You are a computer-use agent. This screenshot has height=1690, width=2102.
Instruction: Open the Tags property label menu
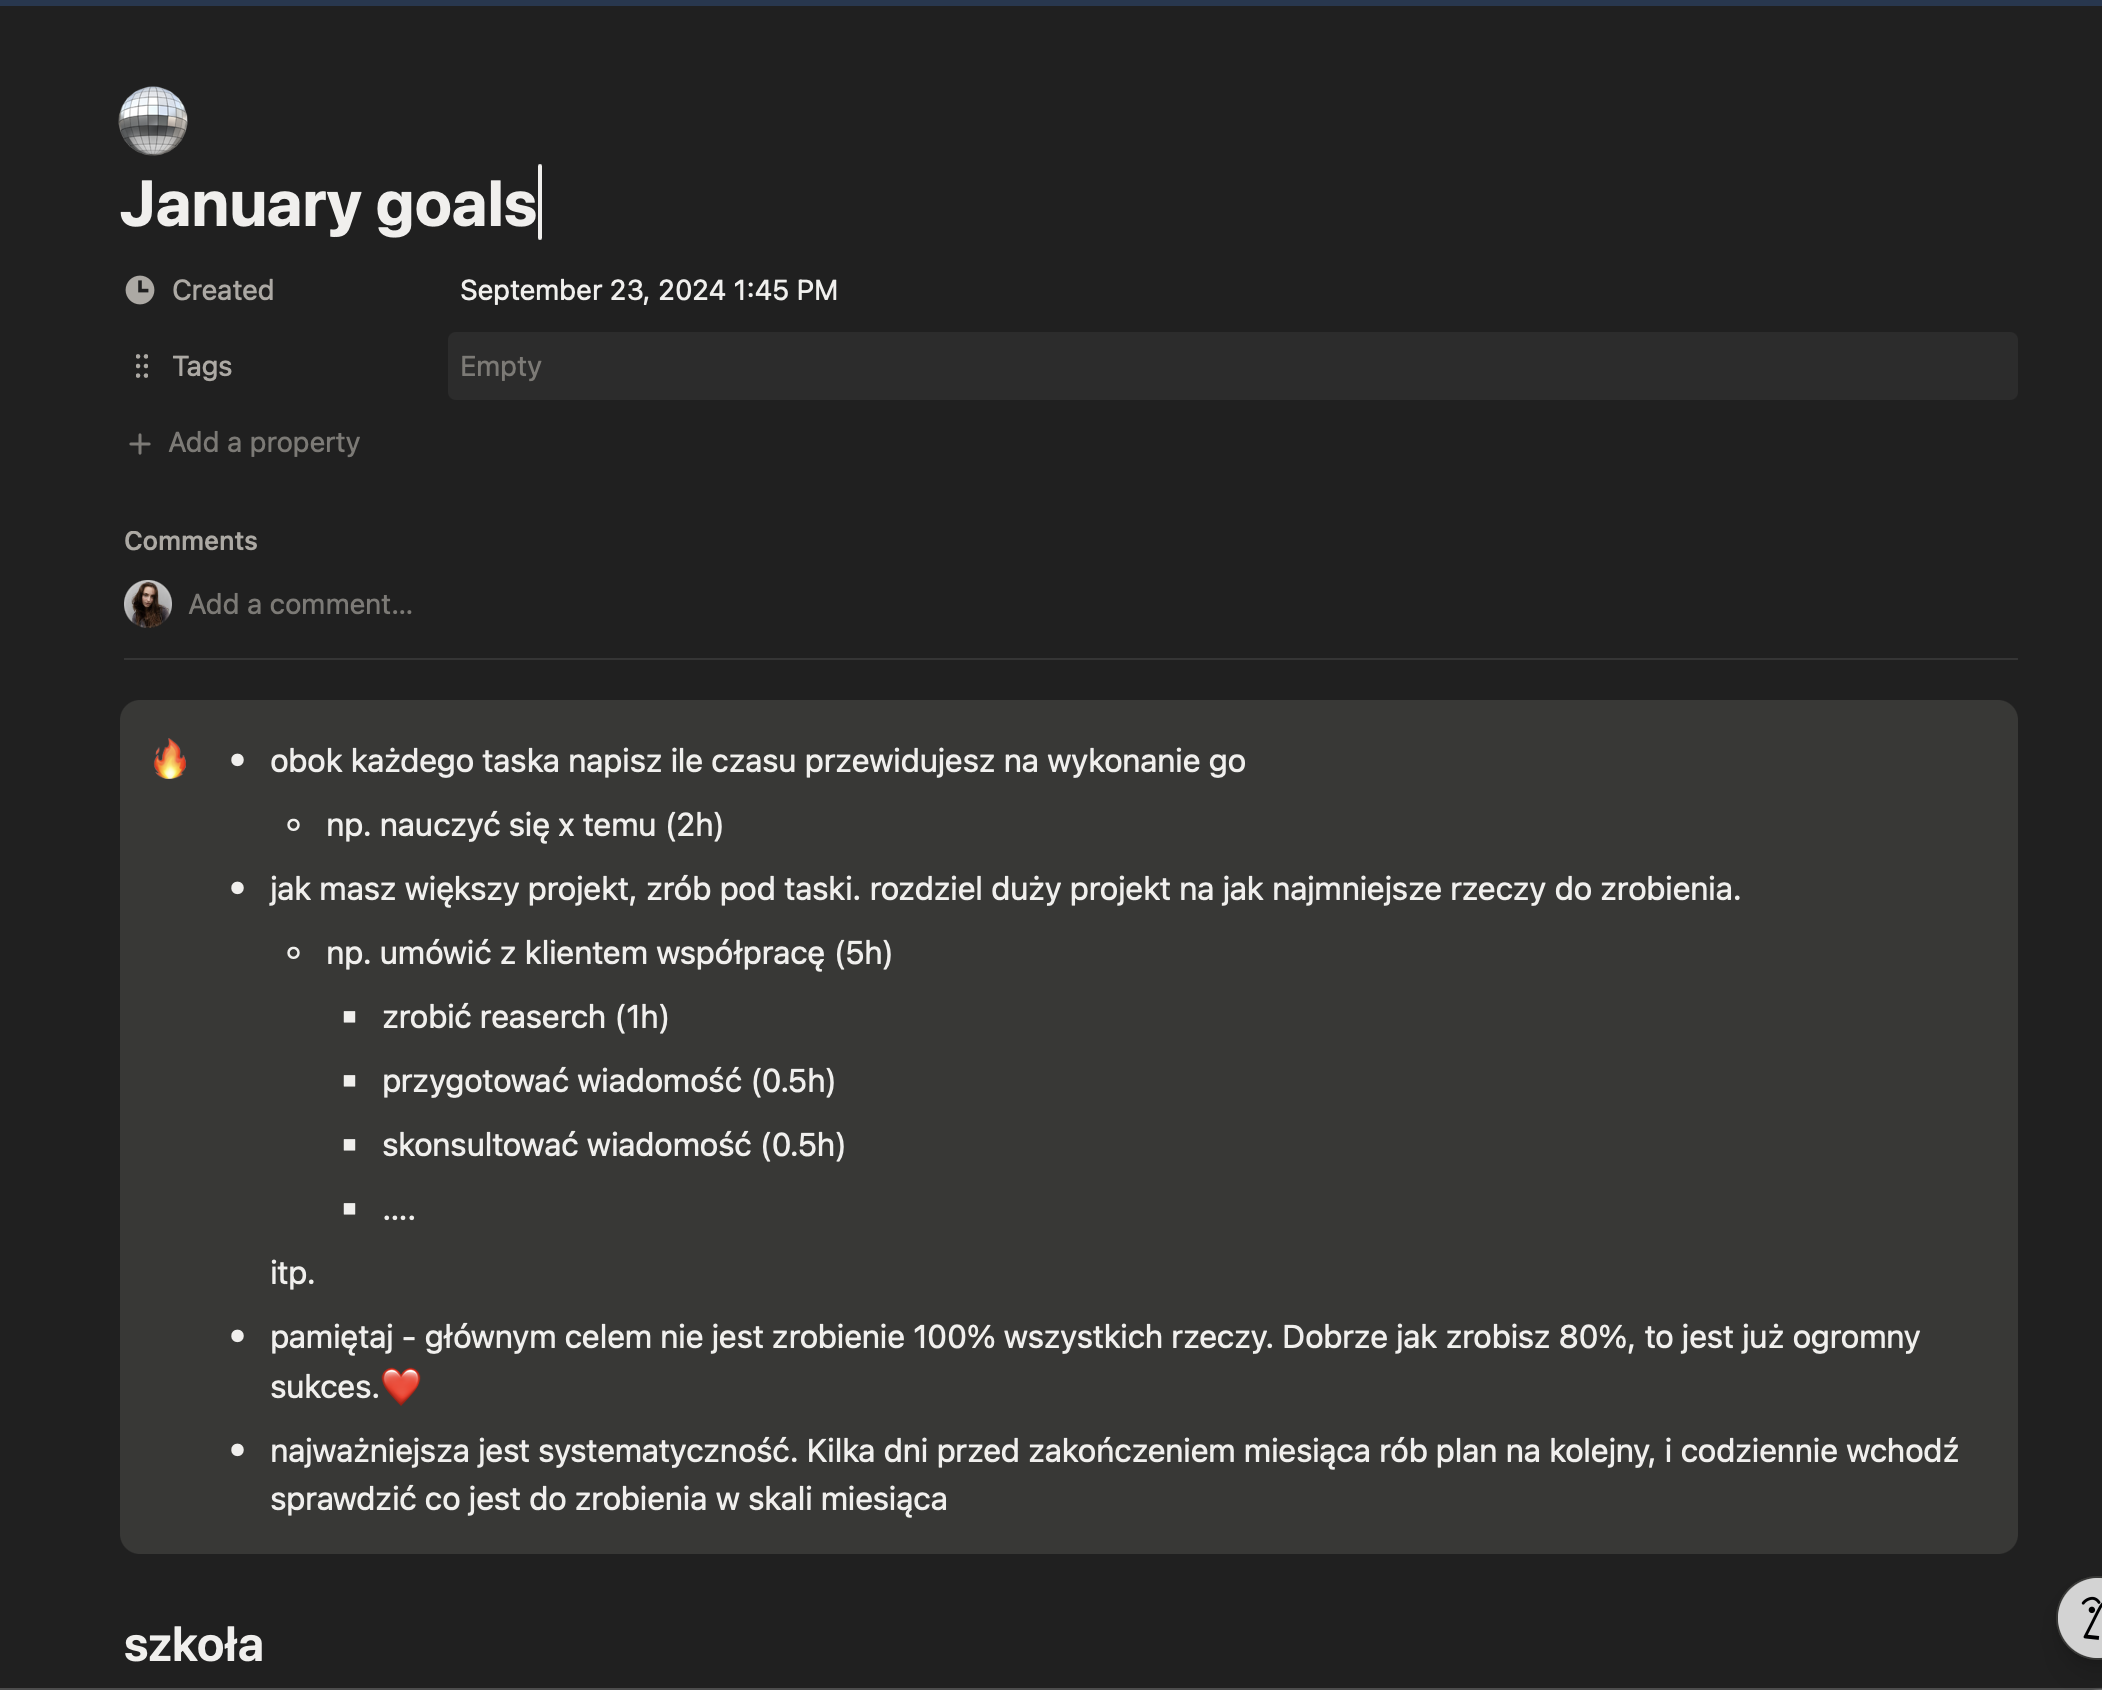point(201,366)
